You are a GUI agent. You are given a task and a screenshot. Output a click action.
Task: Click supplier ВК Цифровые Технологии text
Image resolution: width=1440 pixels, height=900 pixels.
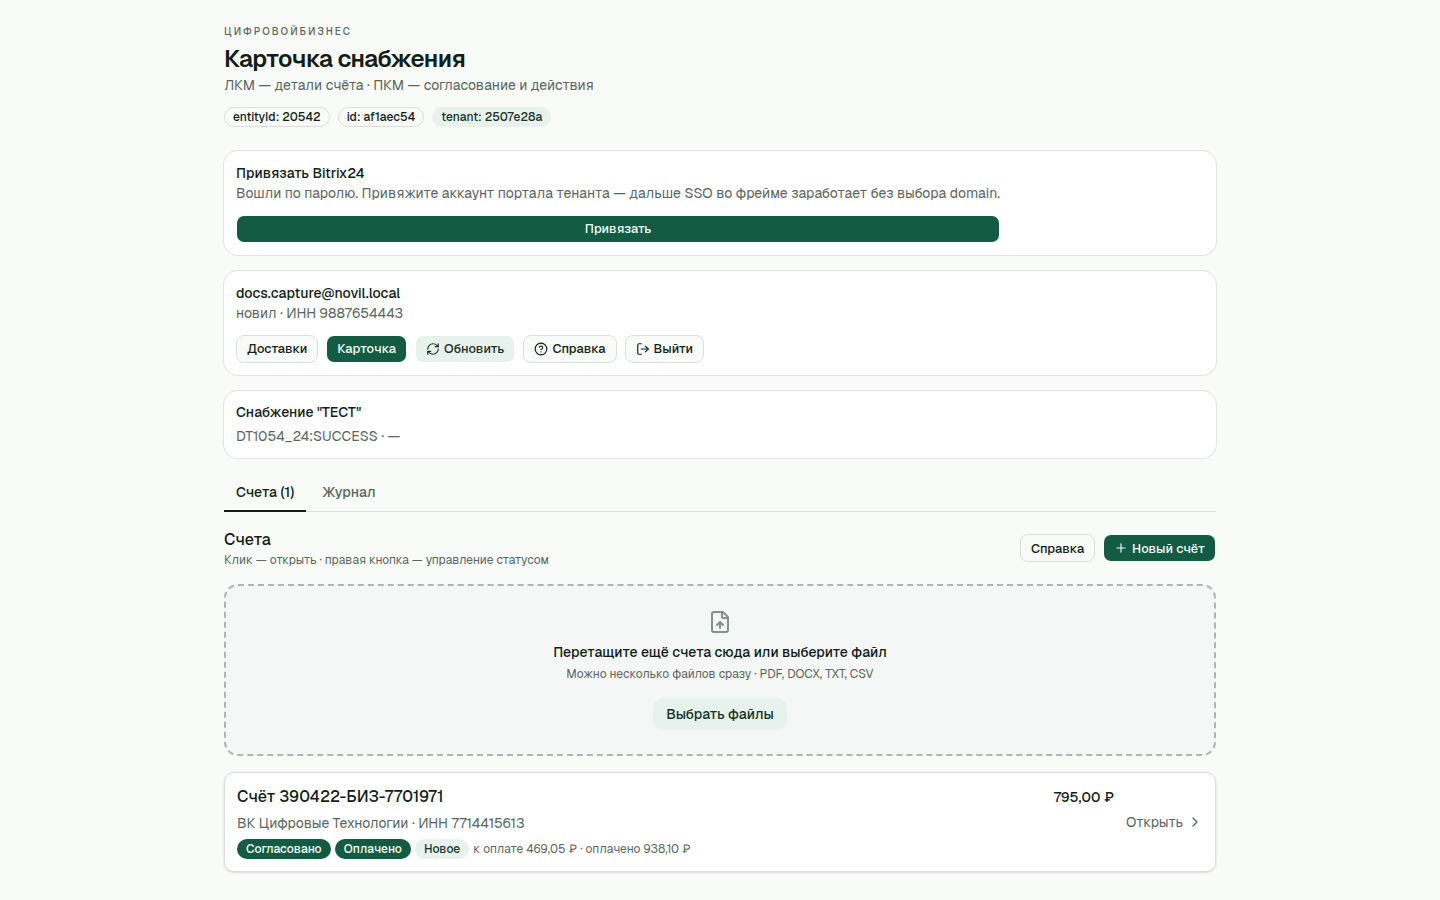point(323,823)
